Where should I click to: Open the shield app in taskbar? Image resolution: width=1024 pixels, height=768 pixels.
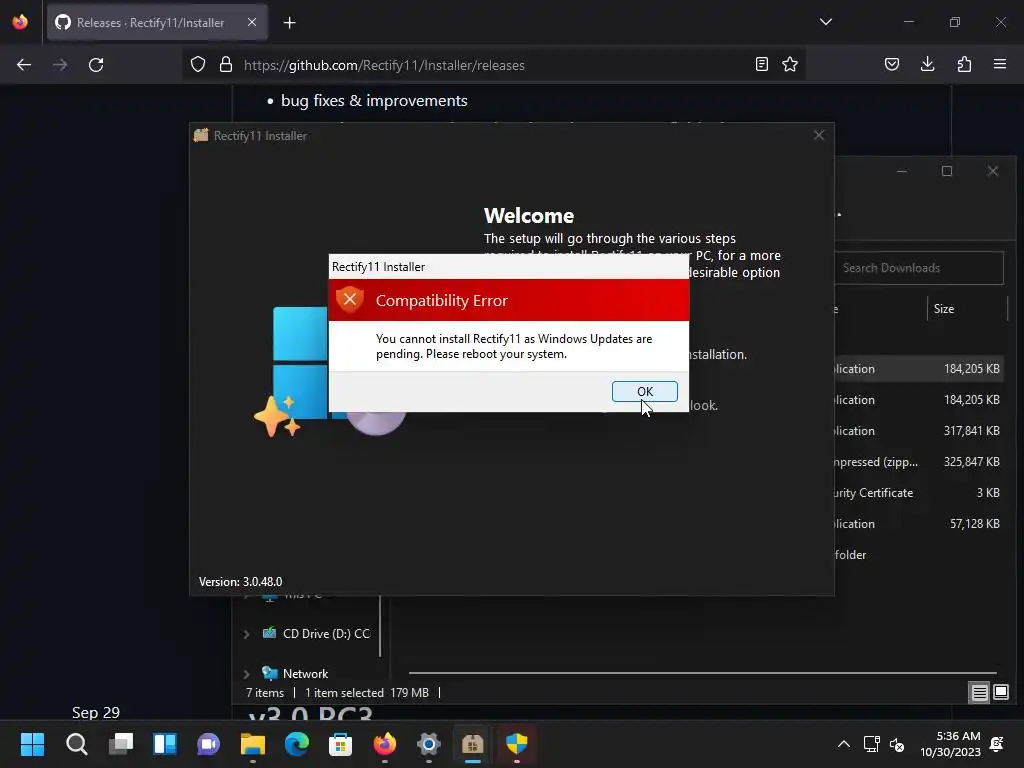coord(517,744)
